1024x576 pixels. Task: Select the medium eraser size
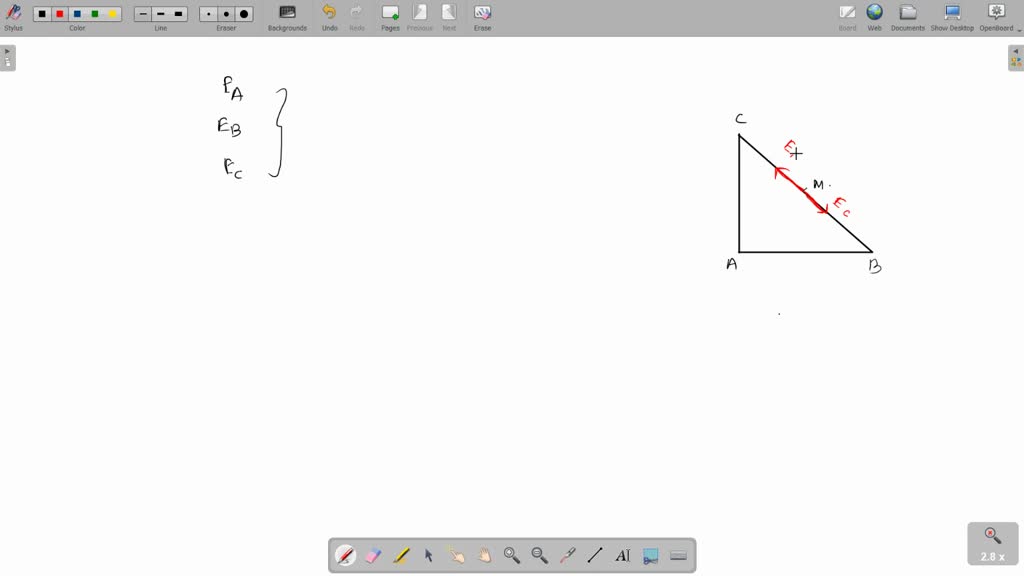coord(226,13)
